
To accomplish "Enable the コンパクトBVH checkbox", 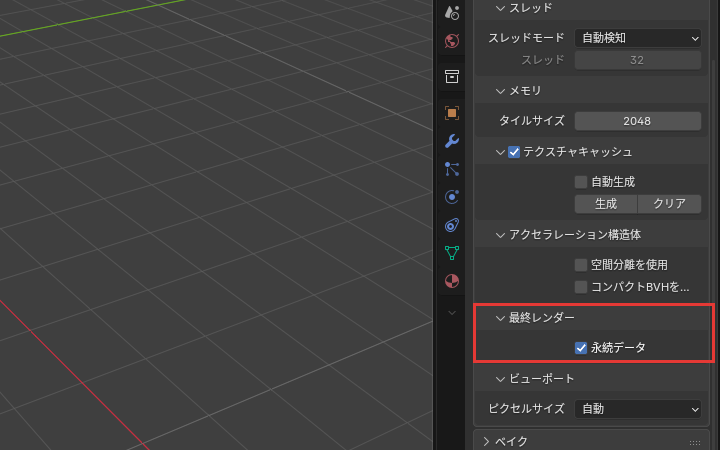I will pyautogui.click(x=581, y=287).
